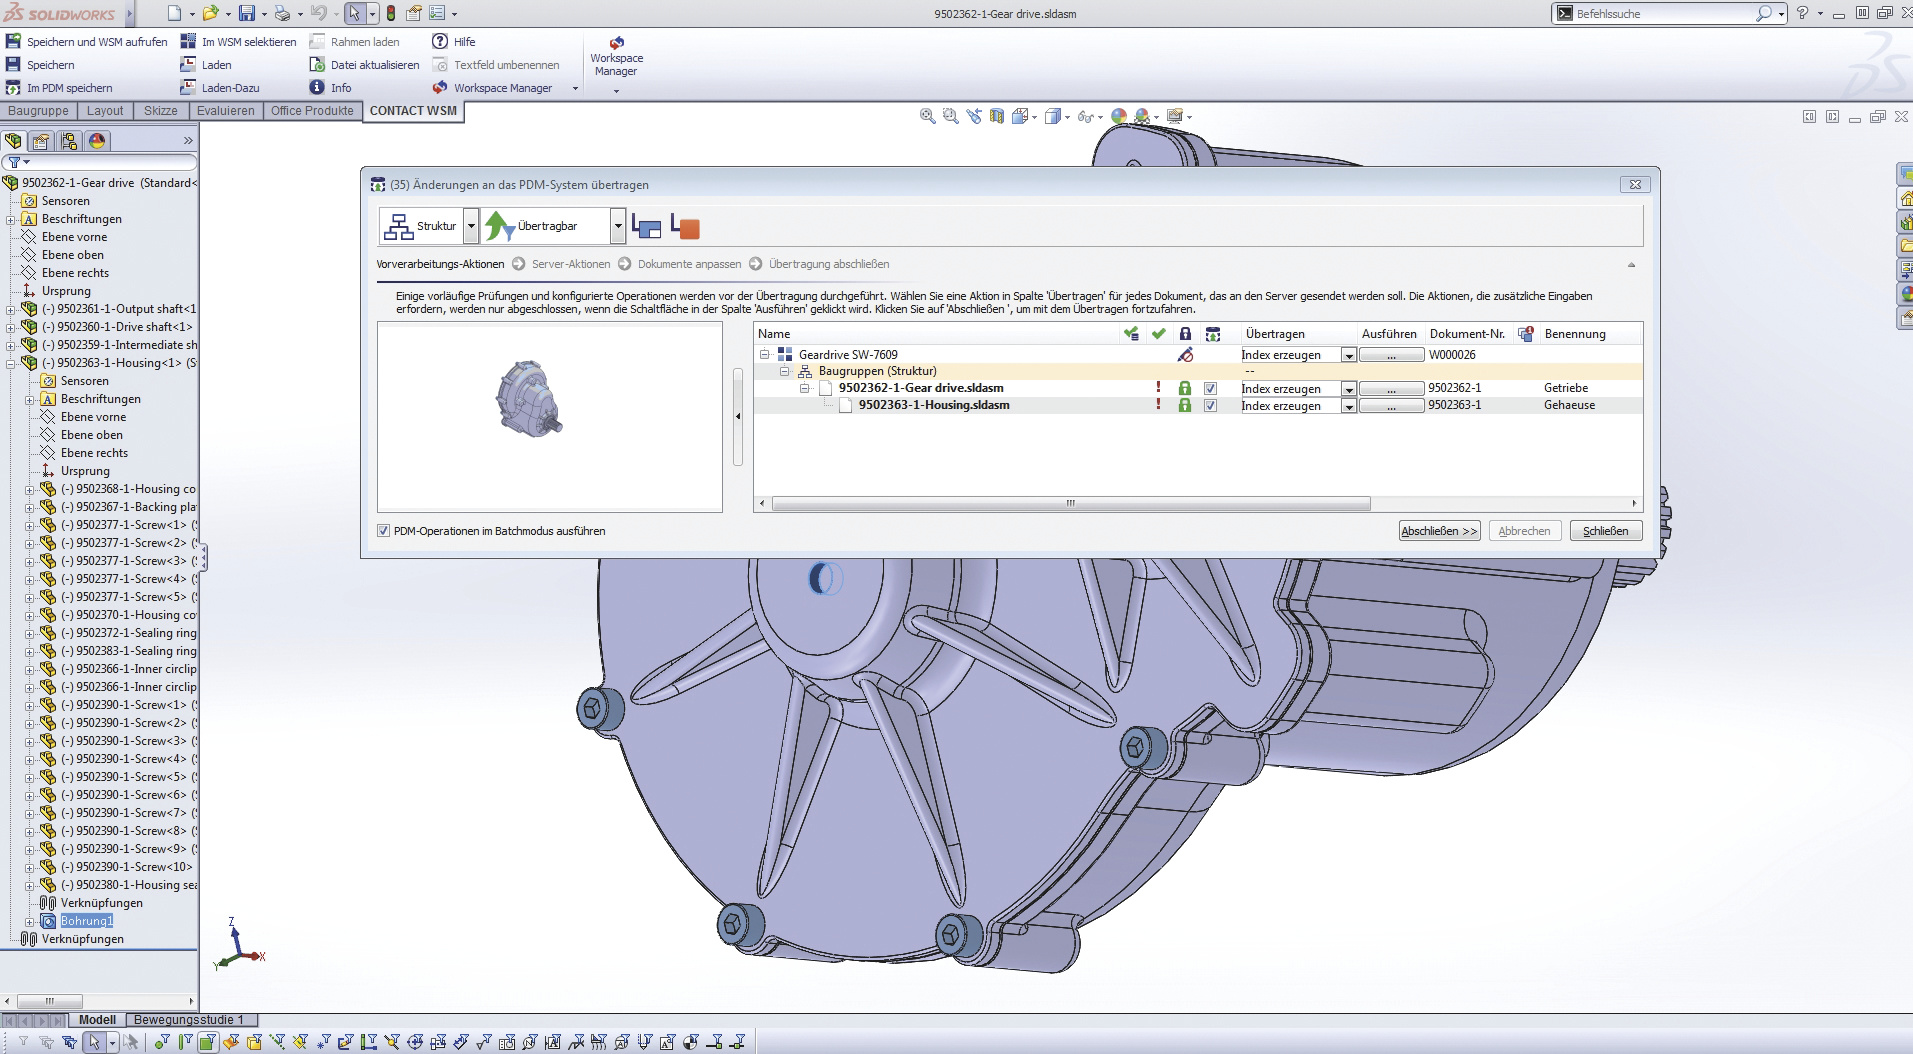Image resolution: width=1913 pixels, height=1054 pixels.
Task: Open the Hilfe help icon
Action: (x=440, y=42)
